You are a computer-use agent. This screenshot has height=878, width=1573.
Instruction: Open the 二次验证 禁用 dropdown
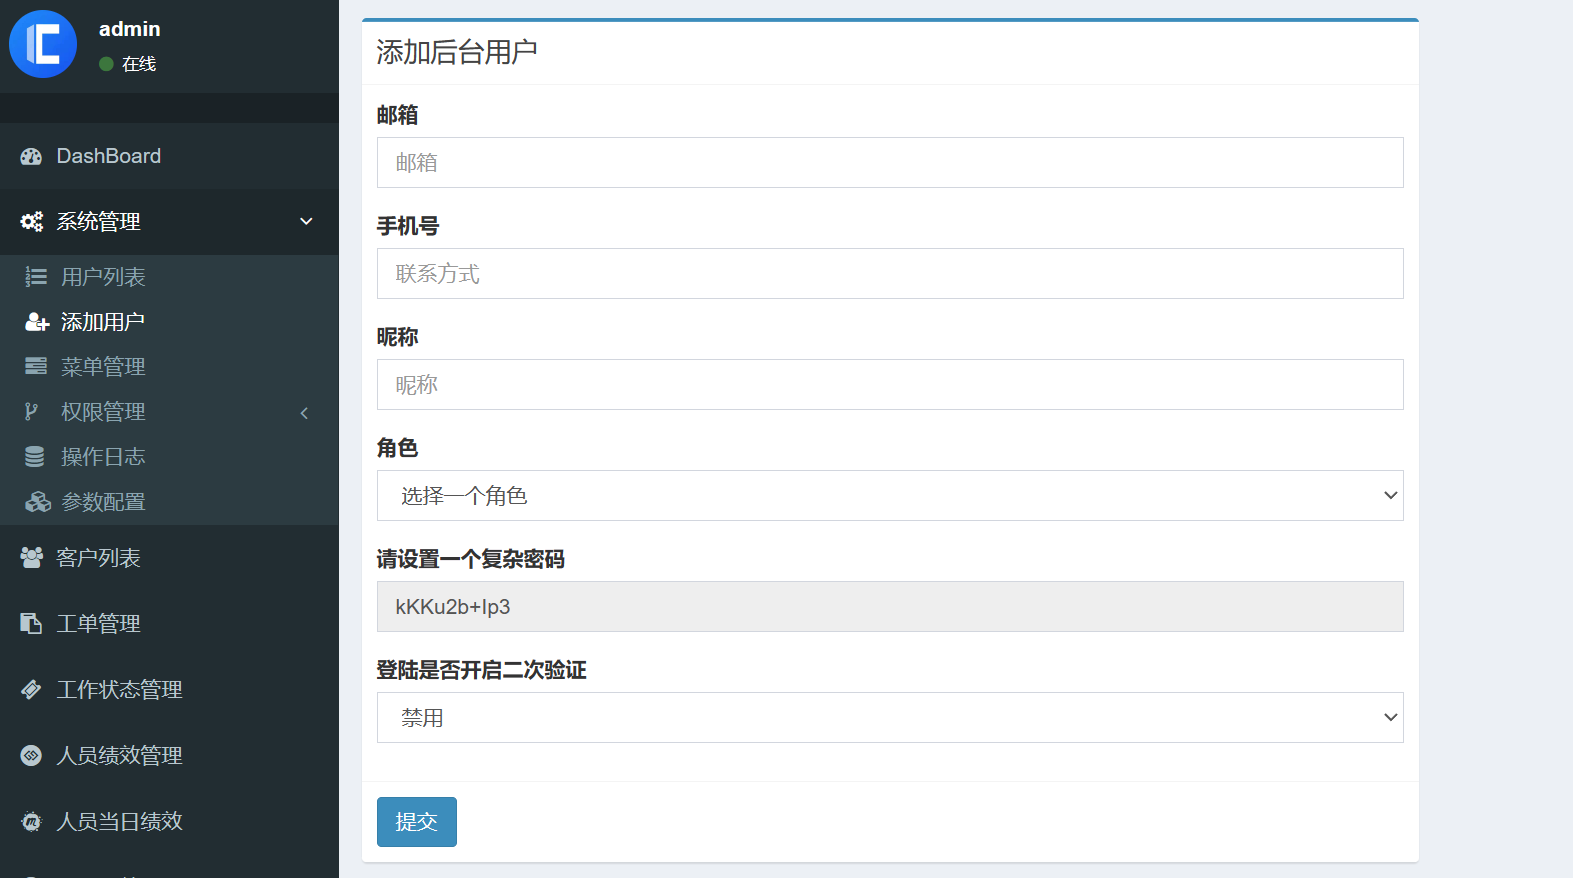(890, 717)
